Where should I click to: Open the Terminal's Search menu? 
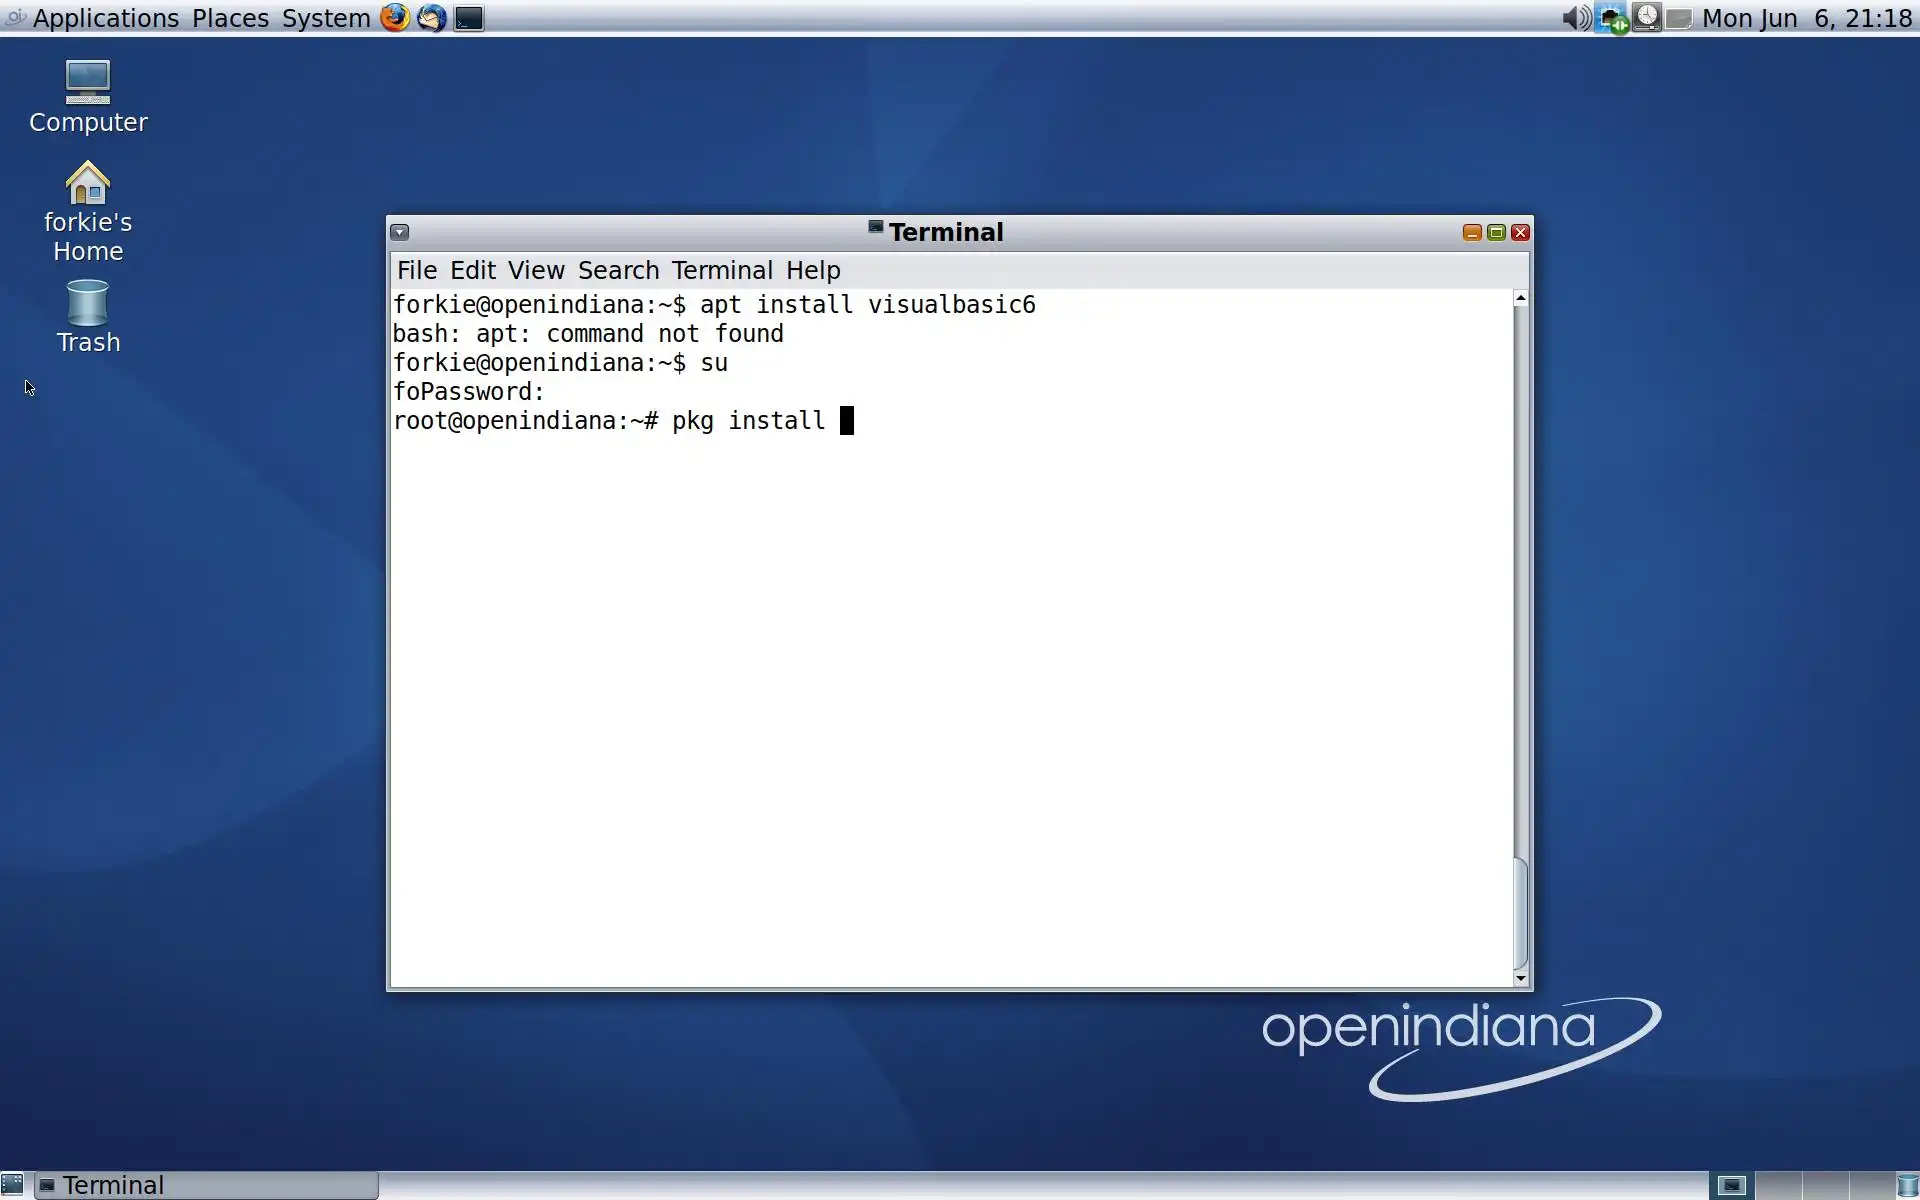point(618,270)
